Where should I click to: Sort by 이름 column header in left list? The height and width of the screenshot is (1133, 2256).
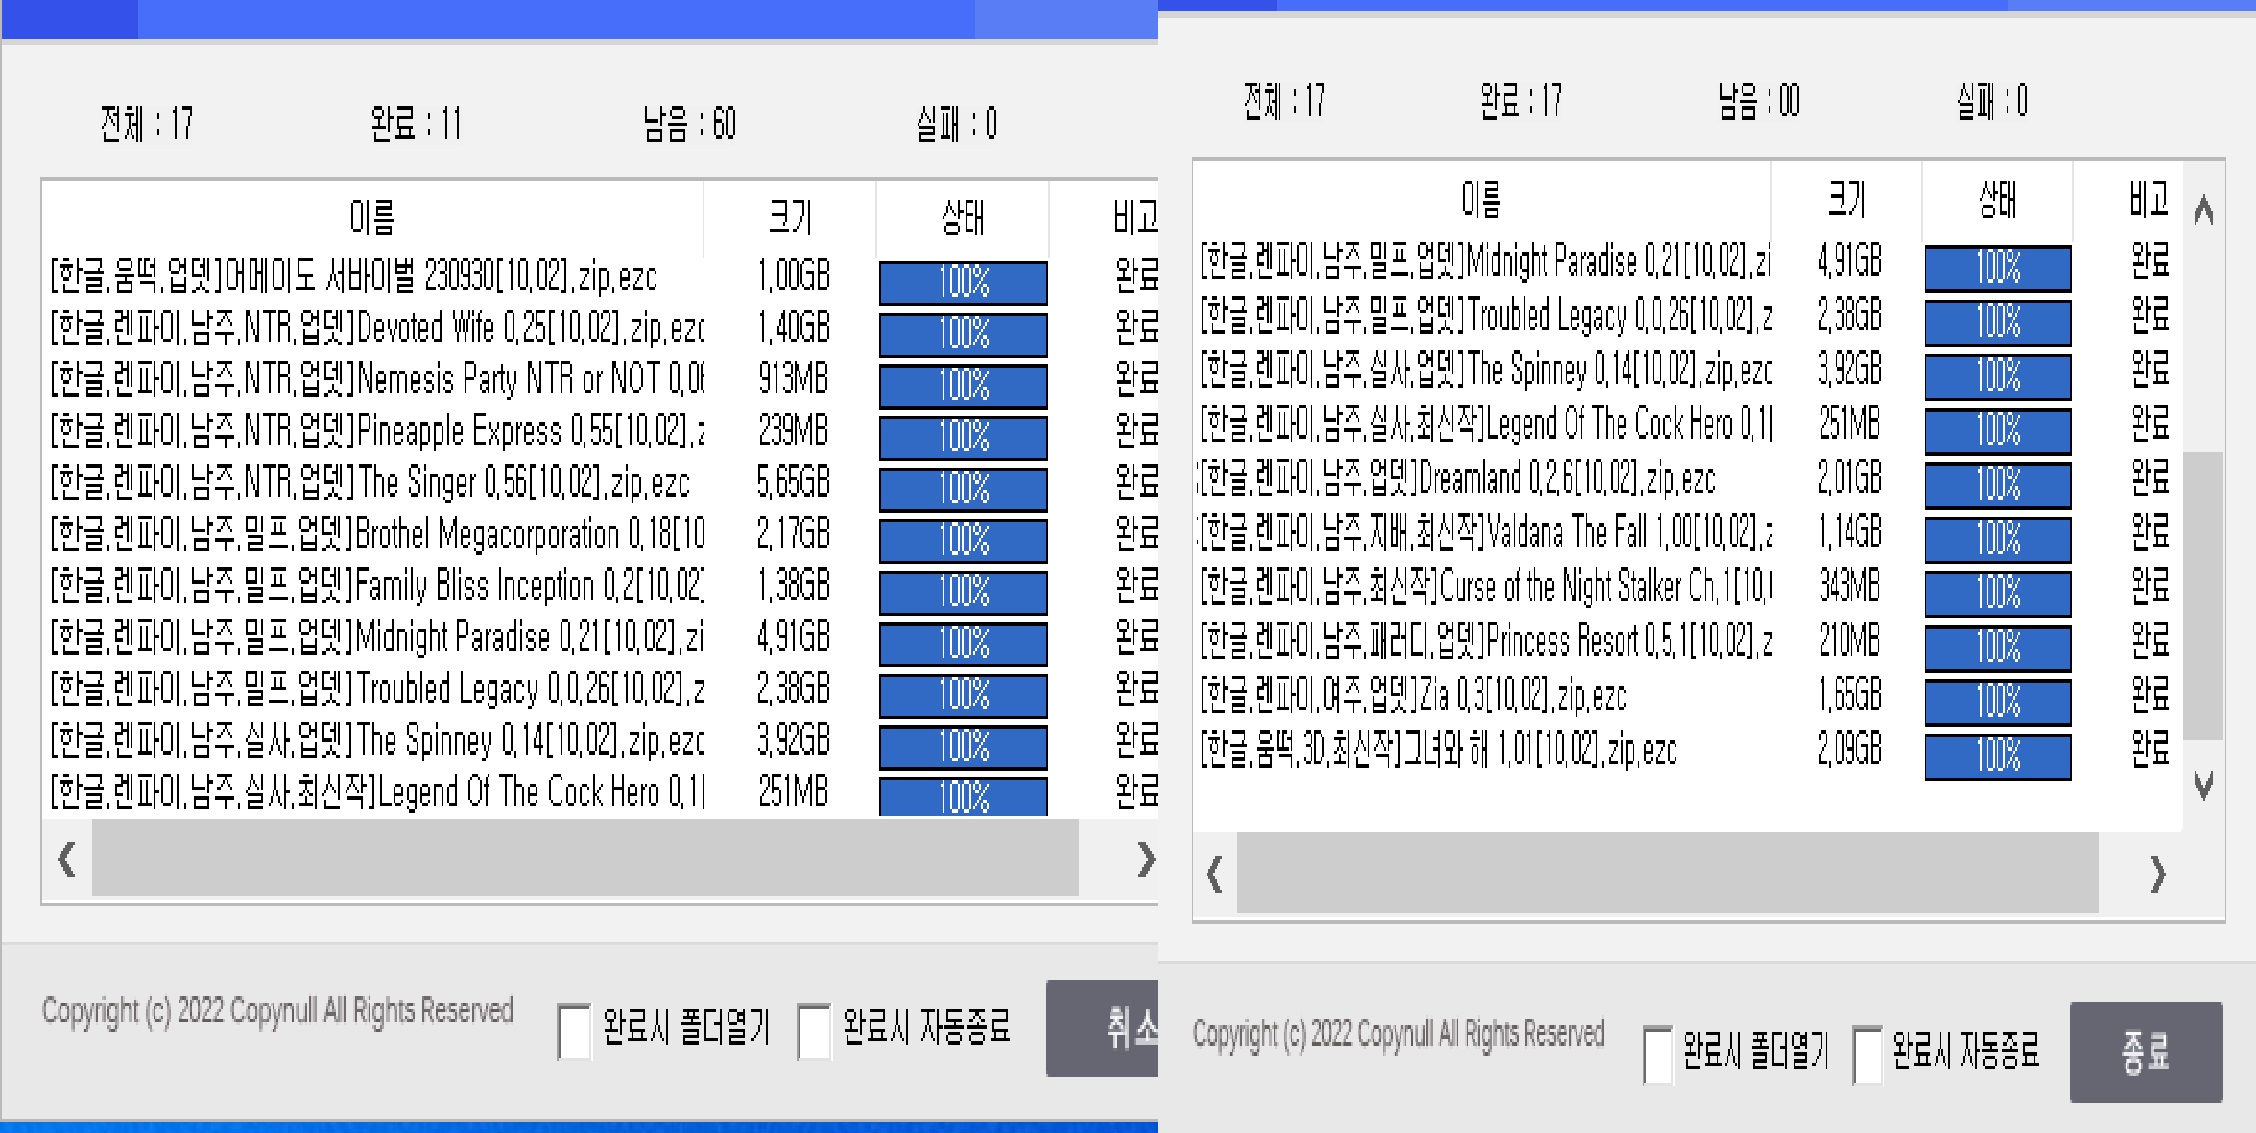click(x=372, y=217)
